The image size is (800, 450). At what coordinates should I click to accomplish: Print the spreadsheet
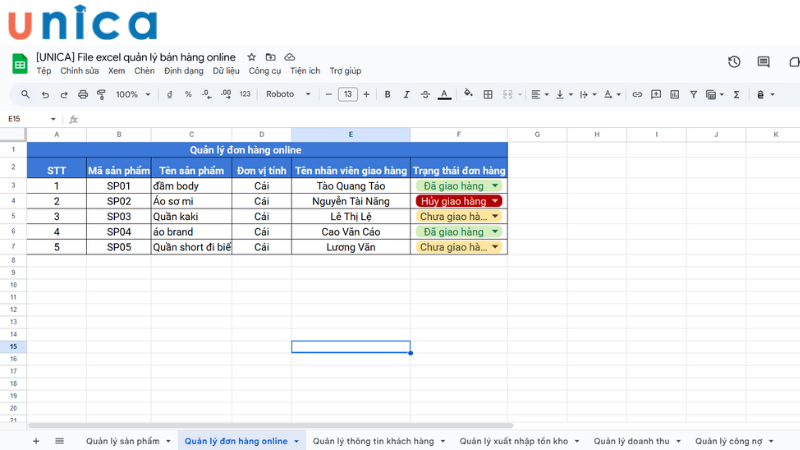[x=83, y=94]
